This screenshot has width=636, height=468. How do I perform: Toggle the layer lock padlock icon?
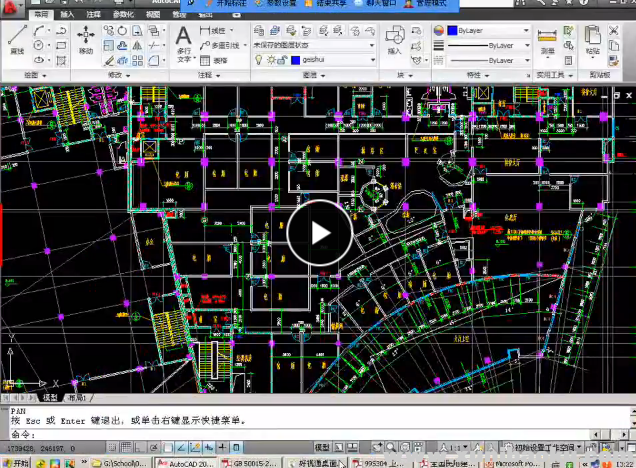281,61
